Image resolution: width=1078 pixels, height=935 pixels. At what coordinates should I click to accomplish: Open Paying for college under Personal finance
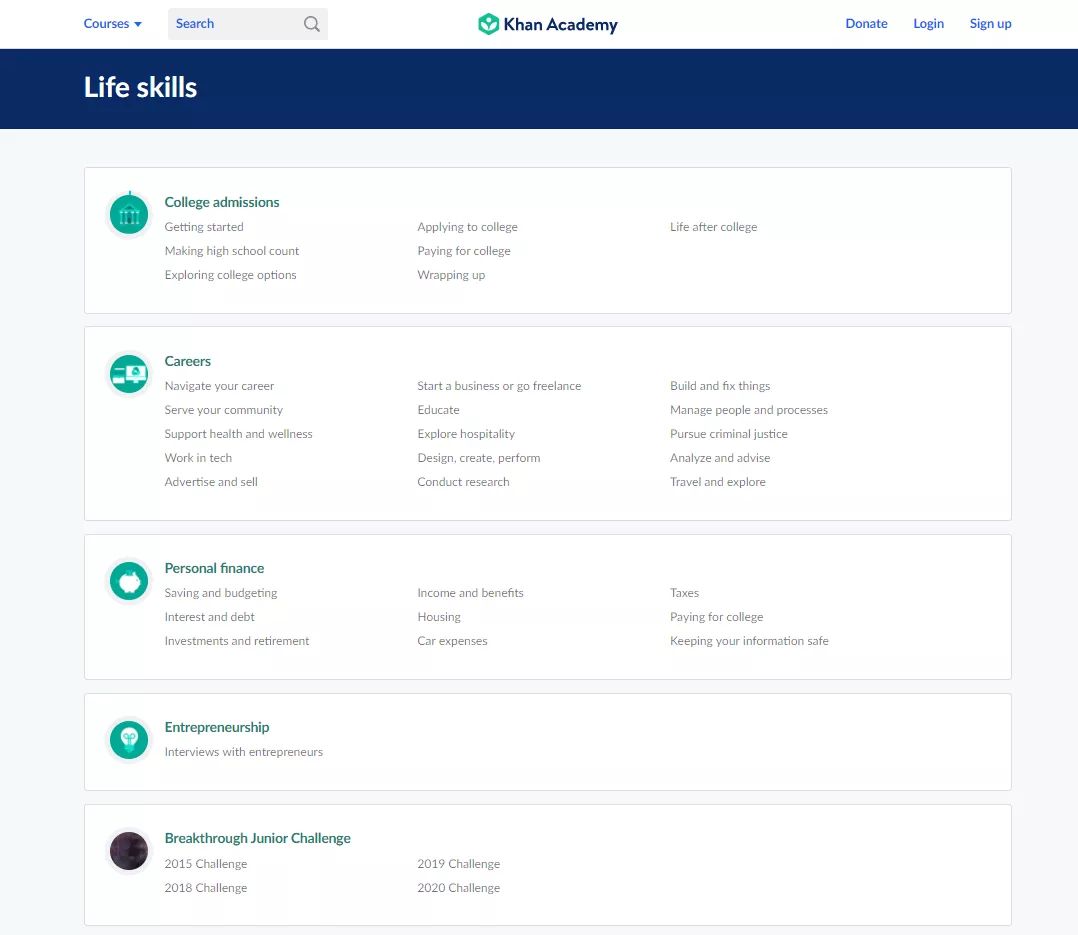(x=716, y=617)
